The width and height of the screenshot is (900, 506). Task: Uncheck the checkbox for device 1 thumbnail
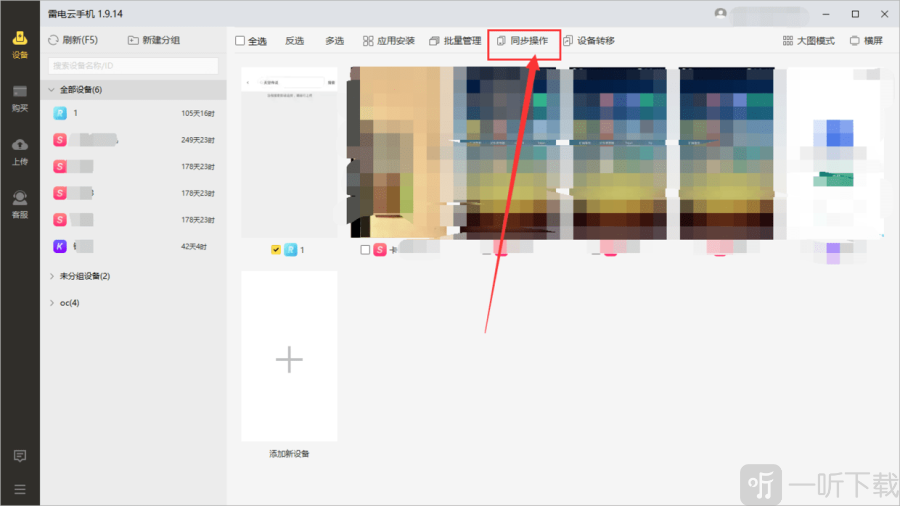tap(276, 250)
